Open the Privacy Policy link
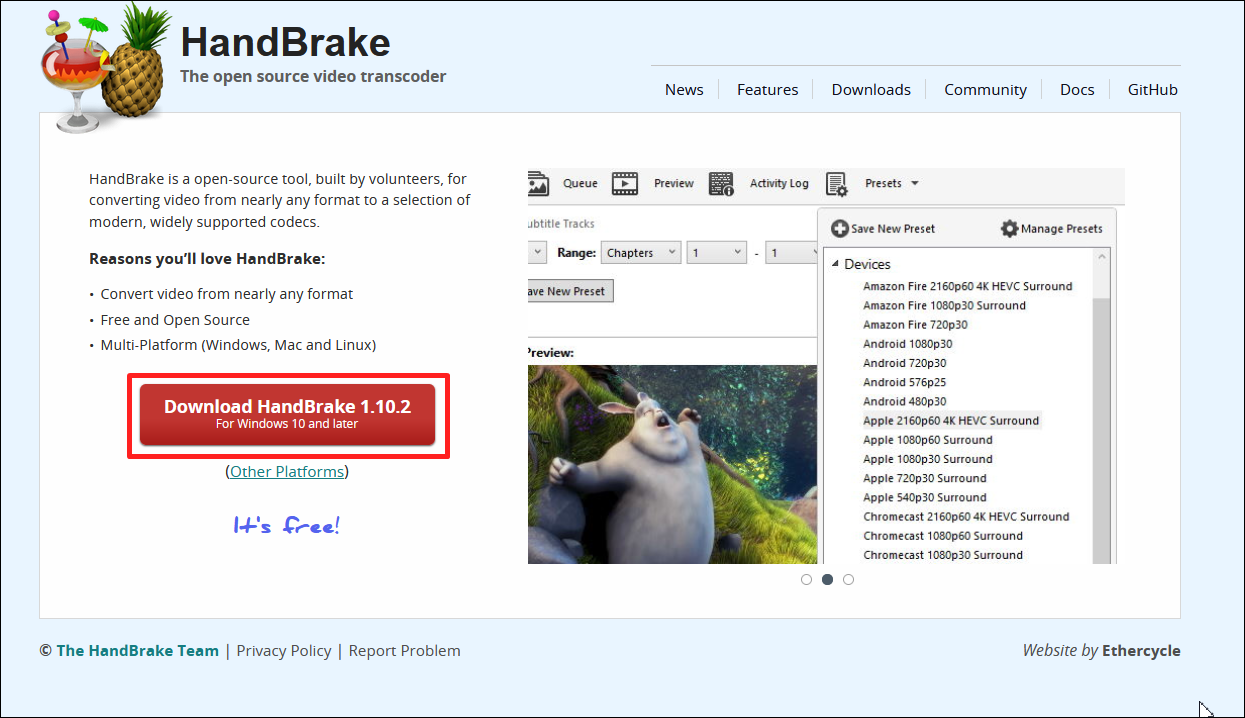 click(284, 651)
